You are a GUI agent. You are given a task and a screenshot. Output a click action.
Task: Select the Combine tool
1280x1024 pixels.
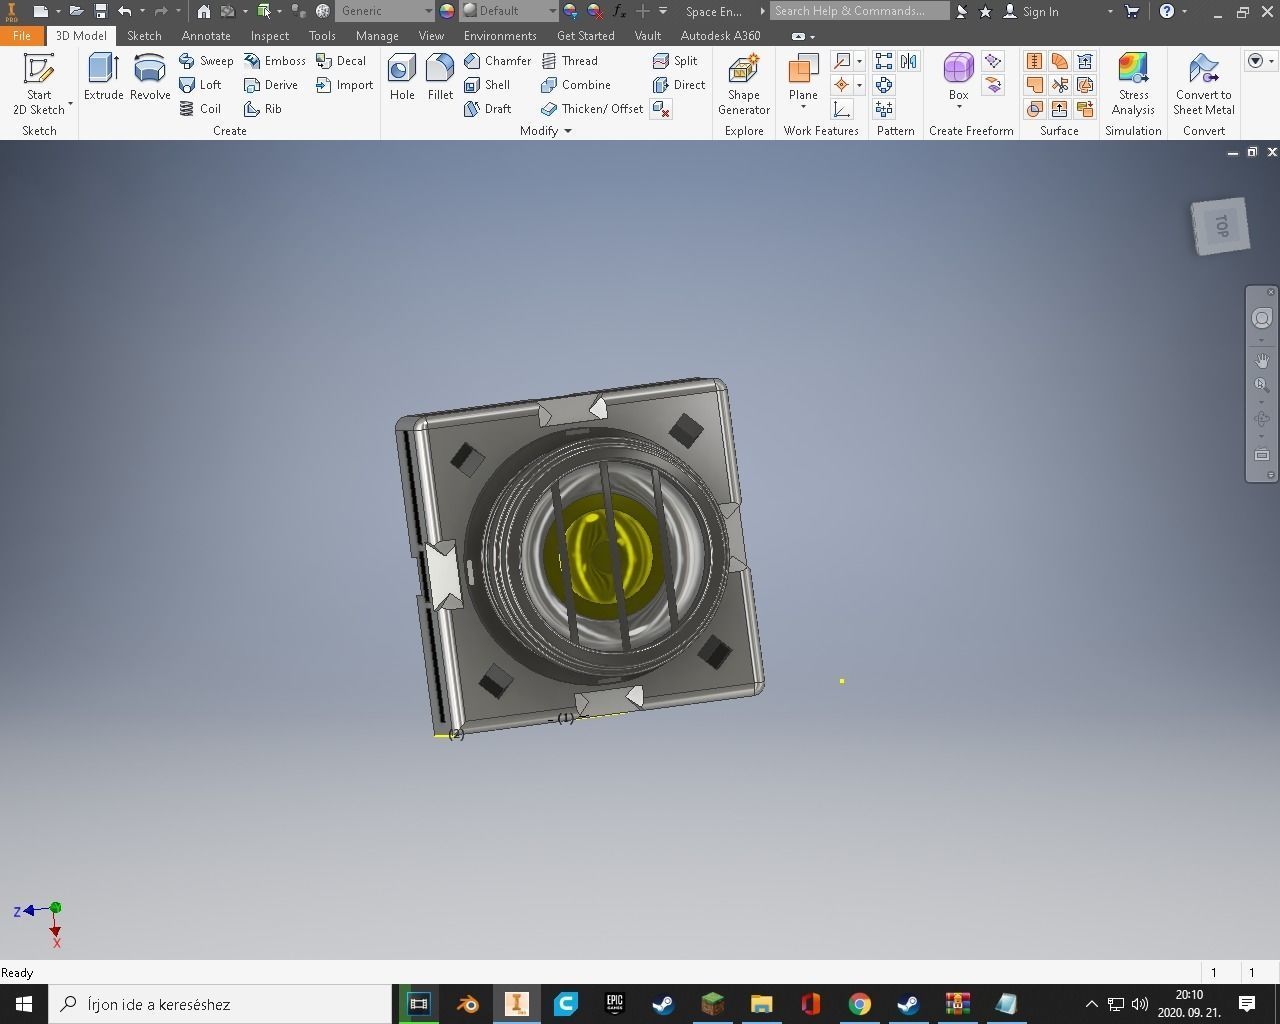pos(579,84)
